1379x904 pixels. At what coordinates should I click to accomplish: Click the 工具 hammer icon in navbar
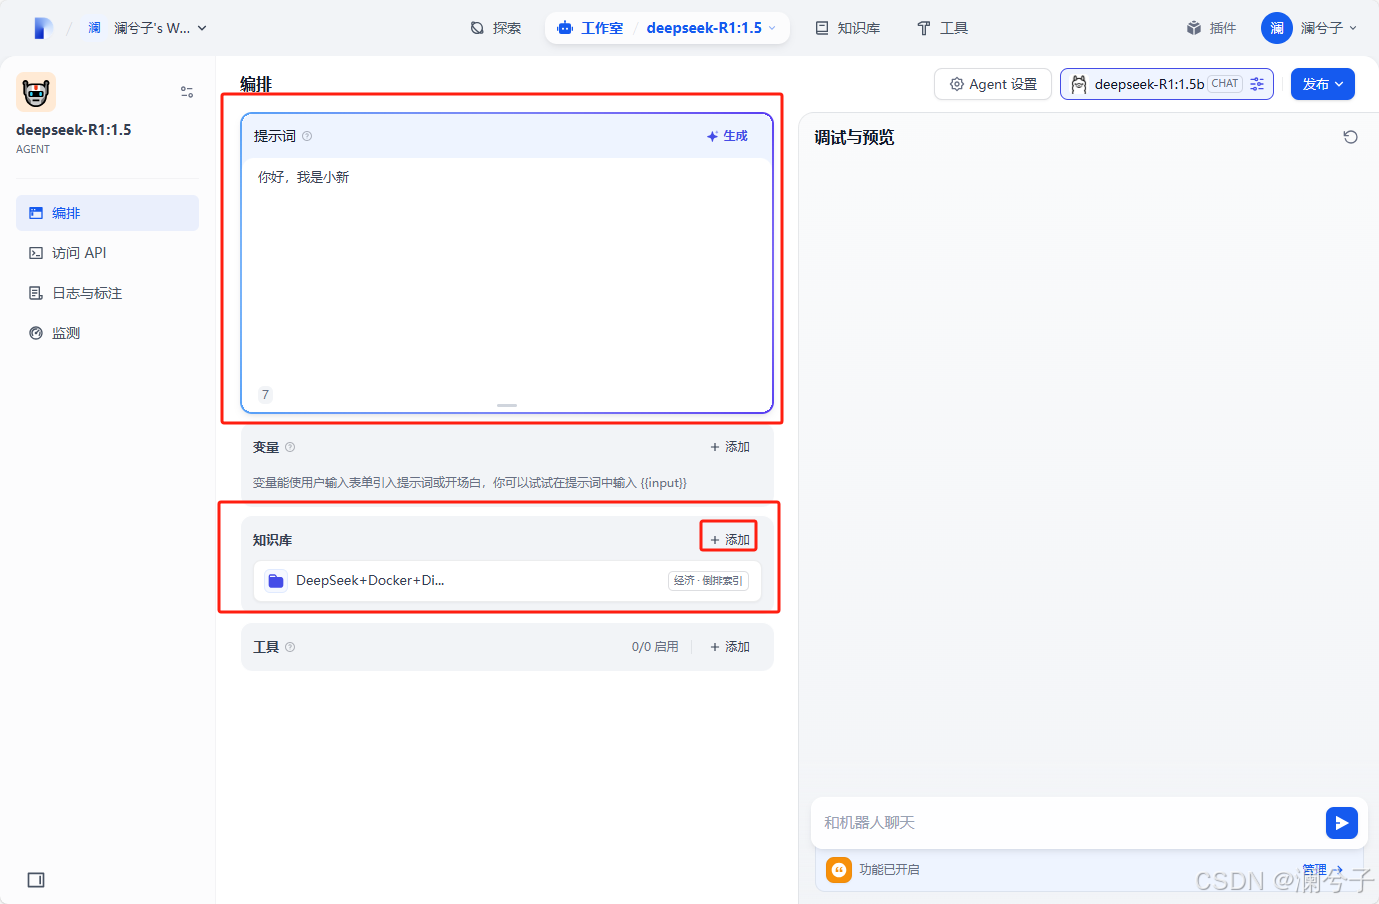(924, 28)
